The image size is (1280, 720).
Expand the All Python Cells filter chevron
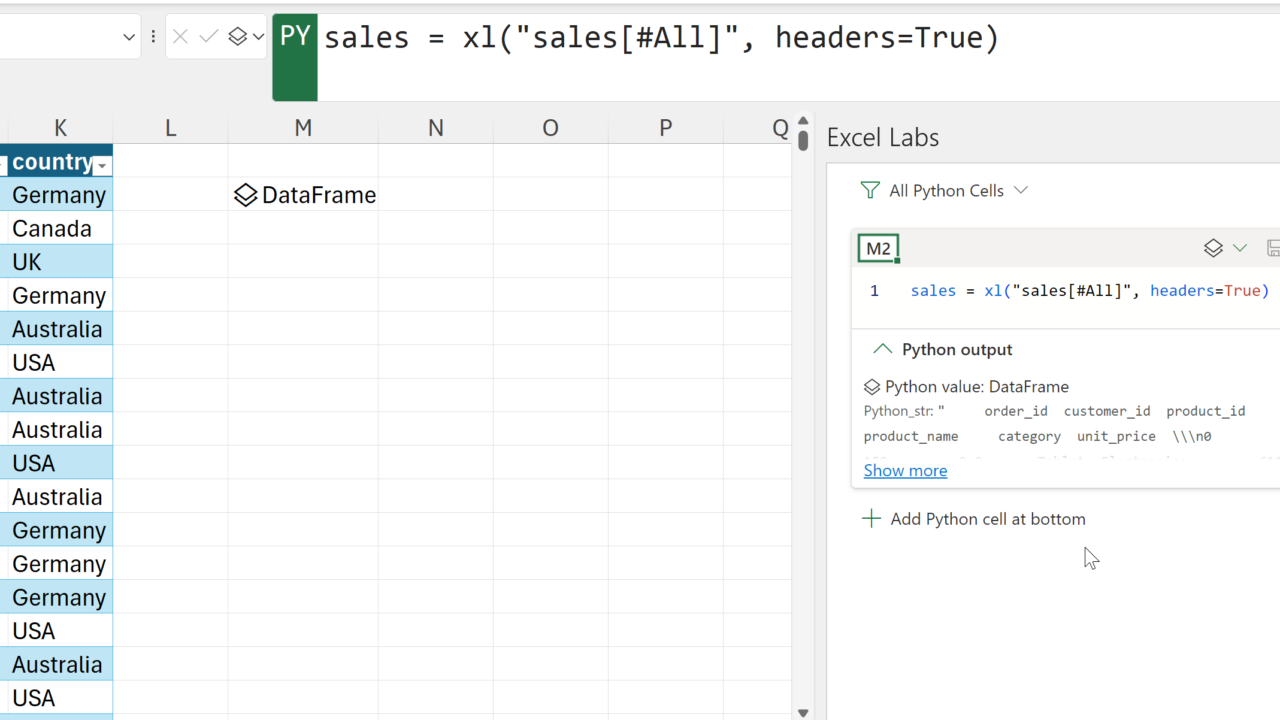tap(1021, 190)
